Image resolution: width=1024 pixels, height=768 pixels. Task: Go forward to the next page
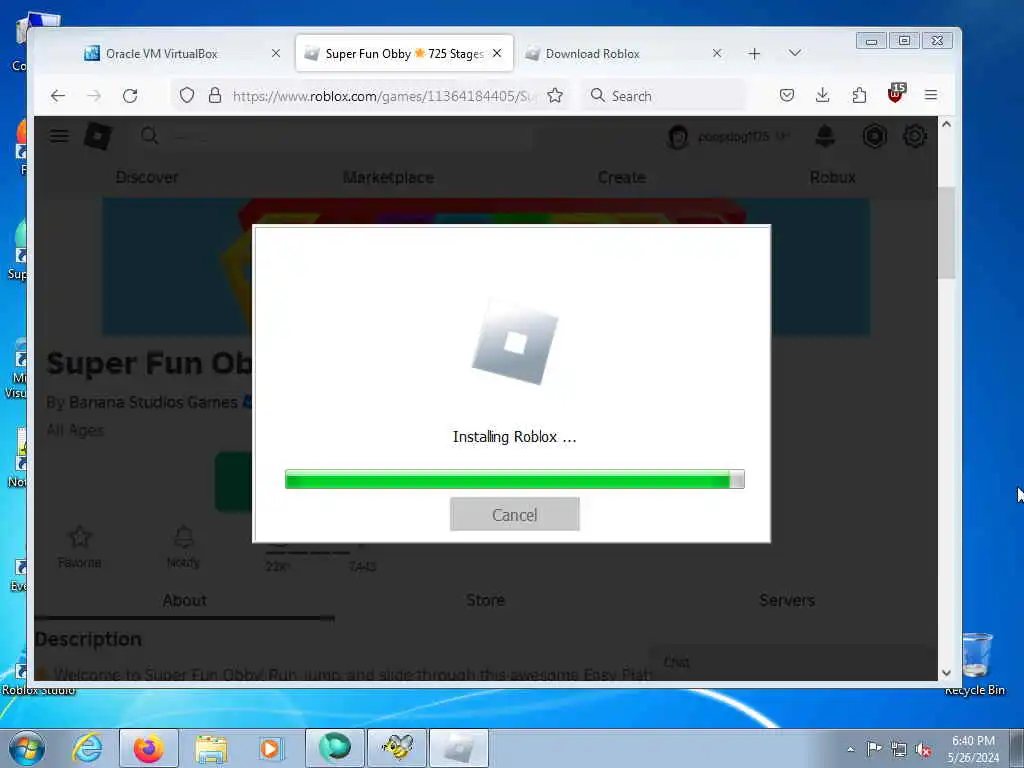coord(94,96)
